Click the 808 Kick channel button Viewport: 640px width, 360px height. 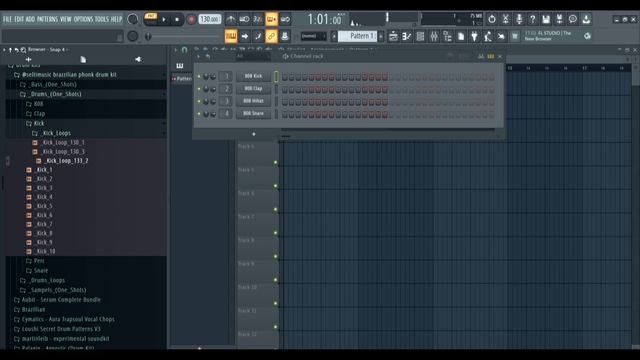click(x=253, y=76)
